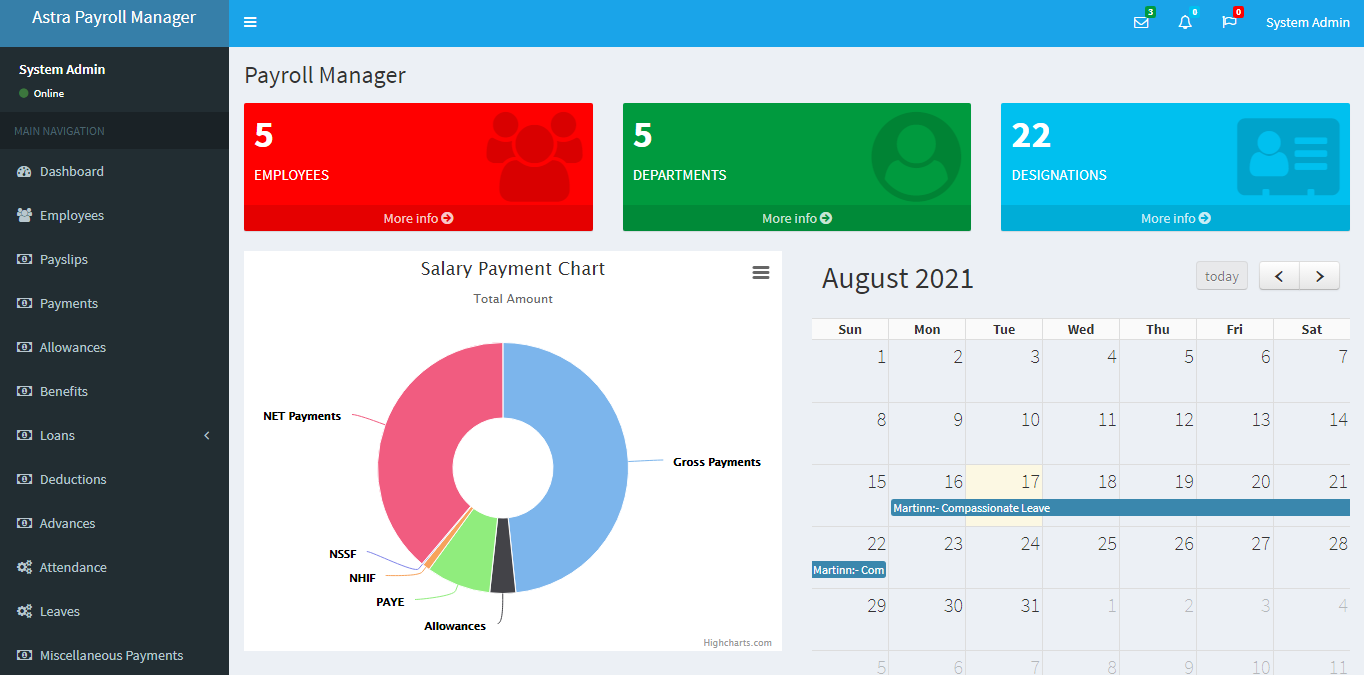
Task: Click More info under Designations card
Action: click(x=1175, y=218)
